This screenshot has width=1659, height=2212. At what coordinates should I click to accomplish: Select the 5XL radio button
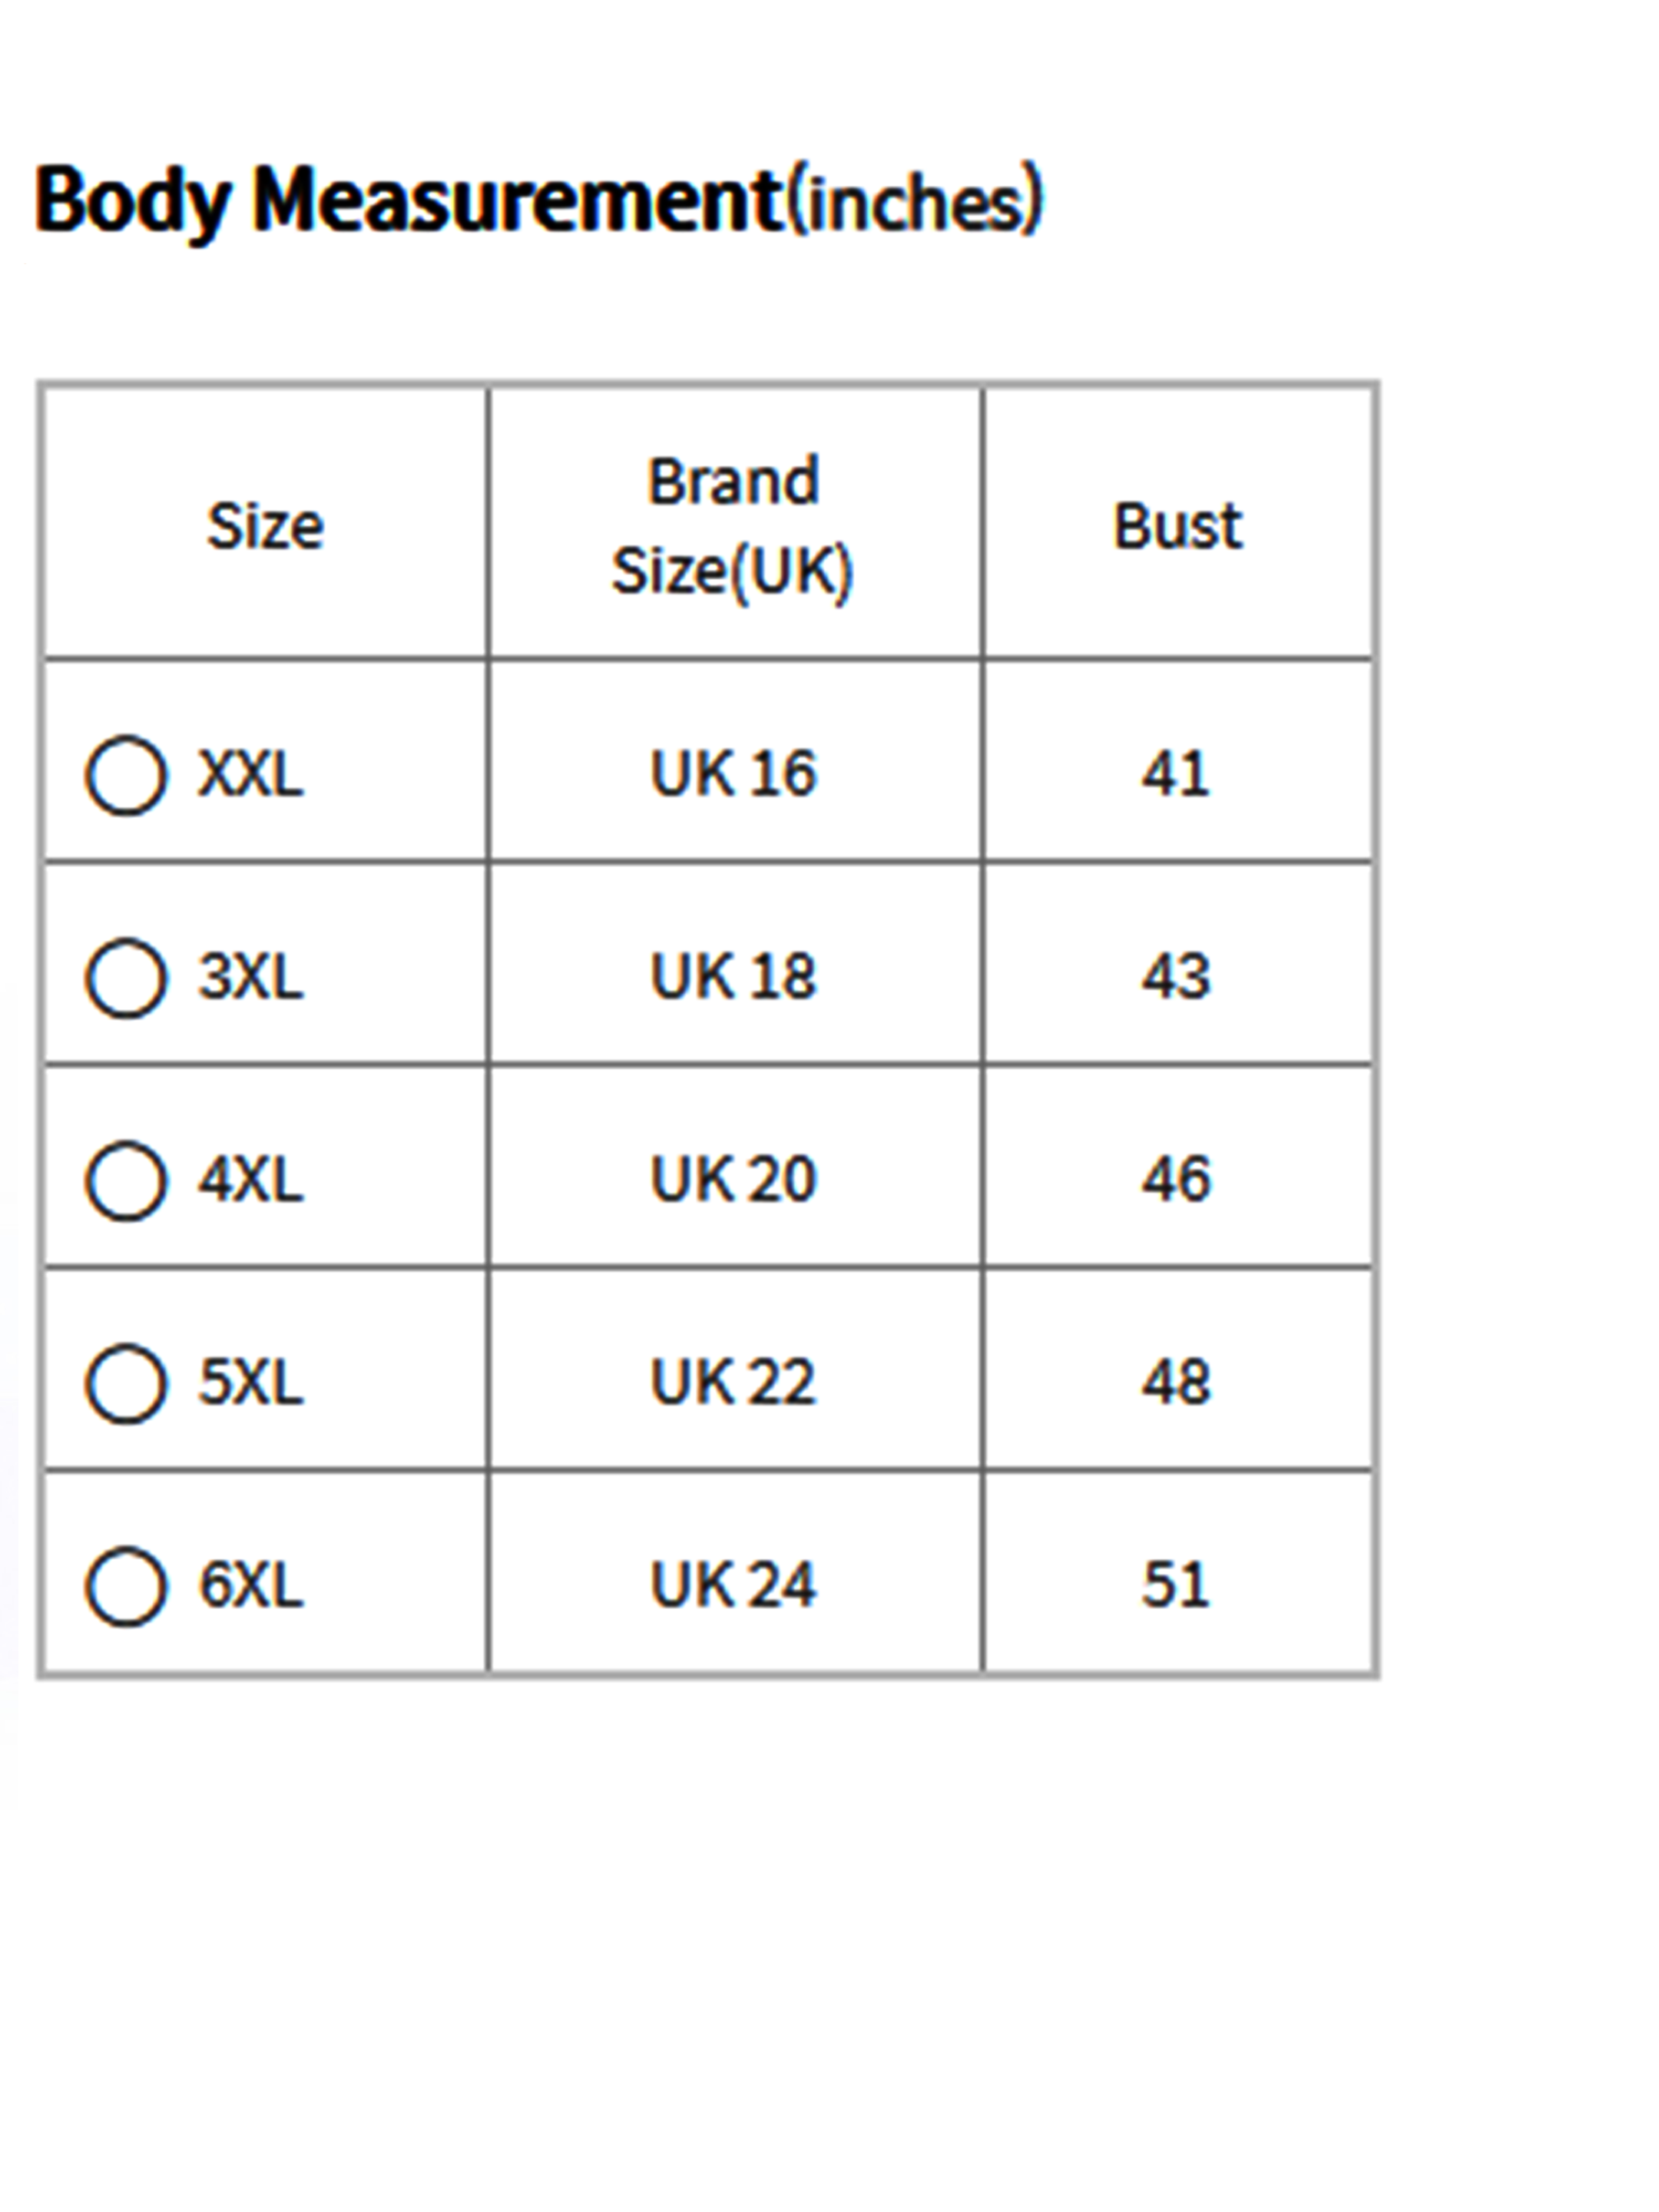125,1383
